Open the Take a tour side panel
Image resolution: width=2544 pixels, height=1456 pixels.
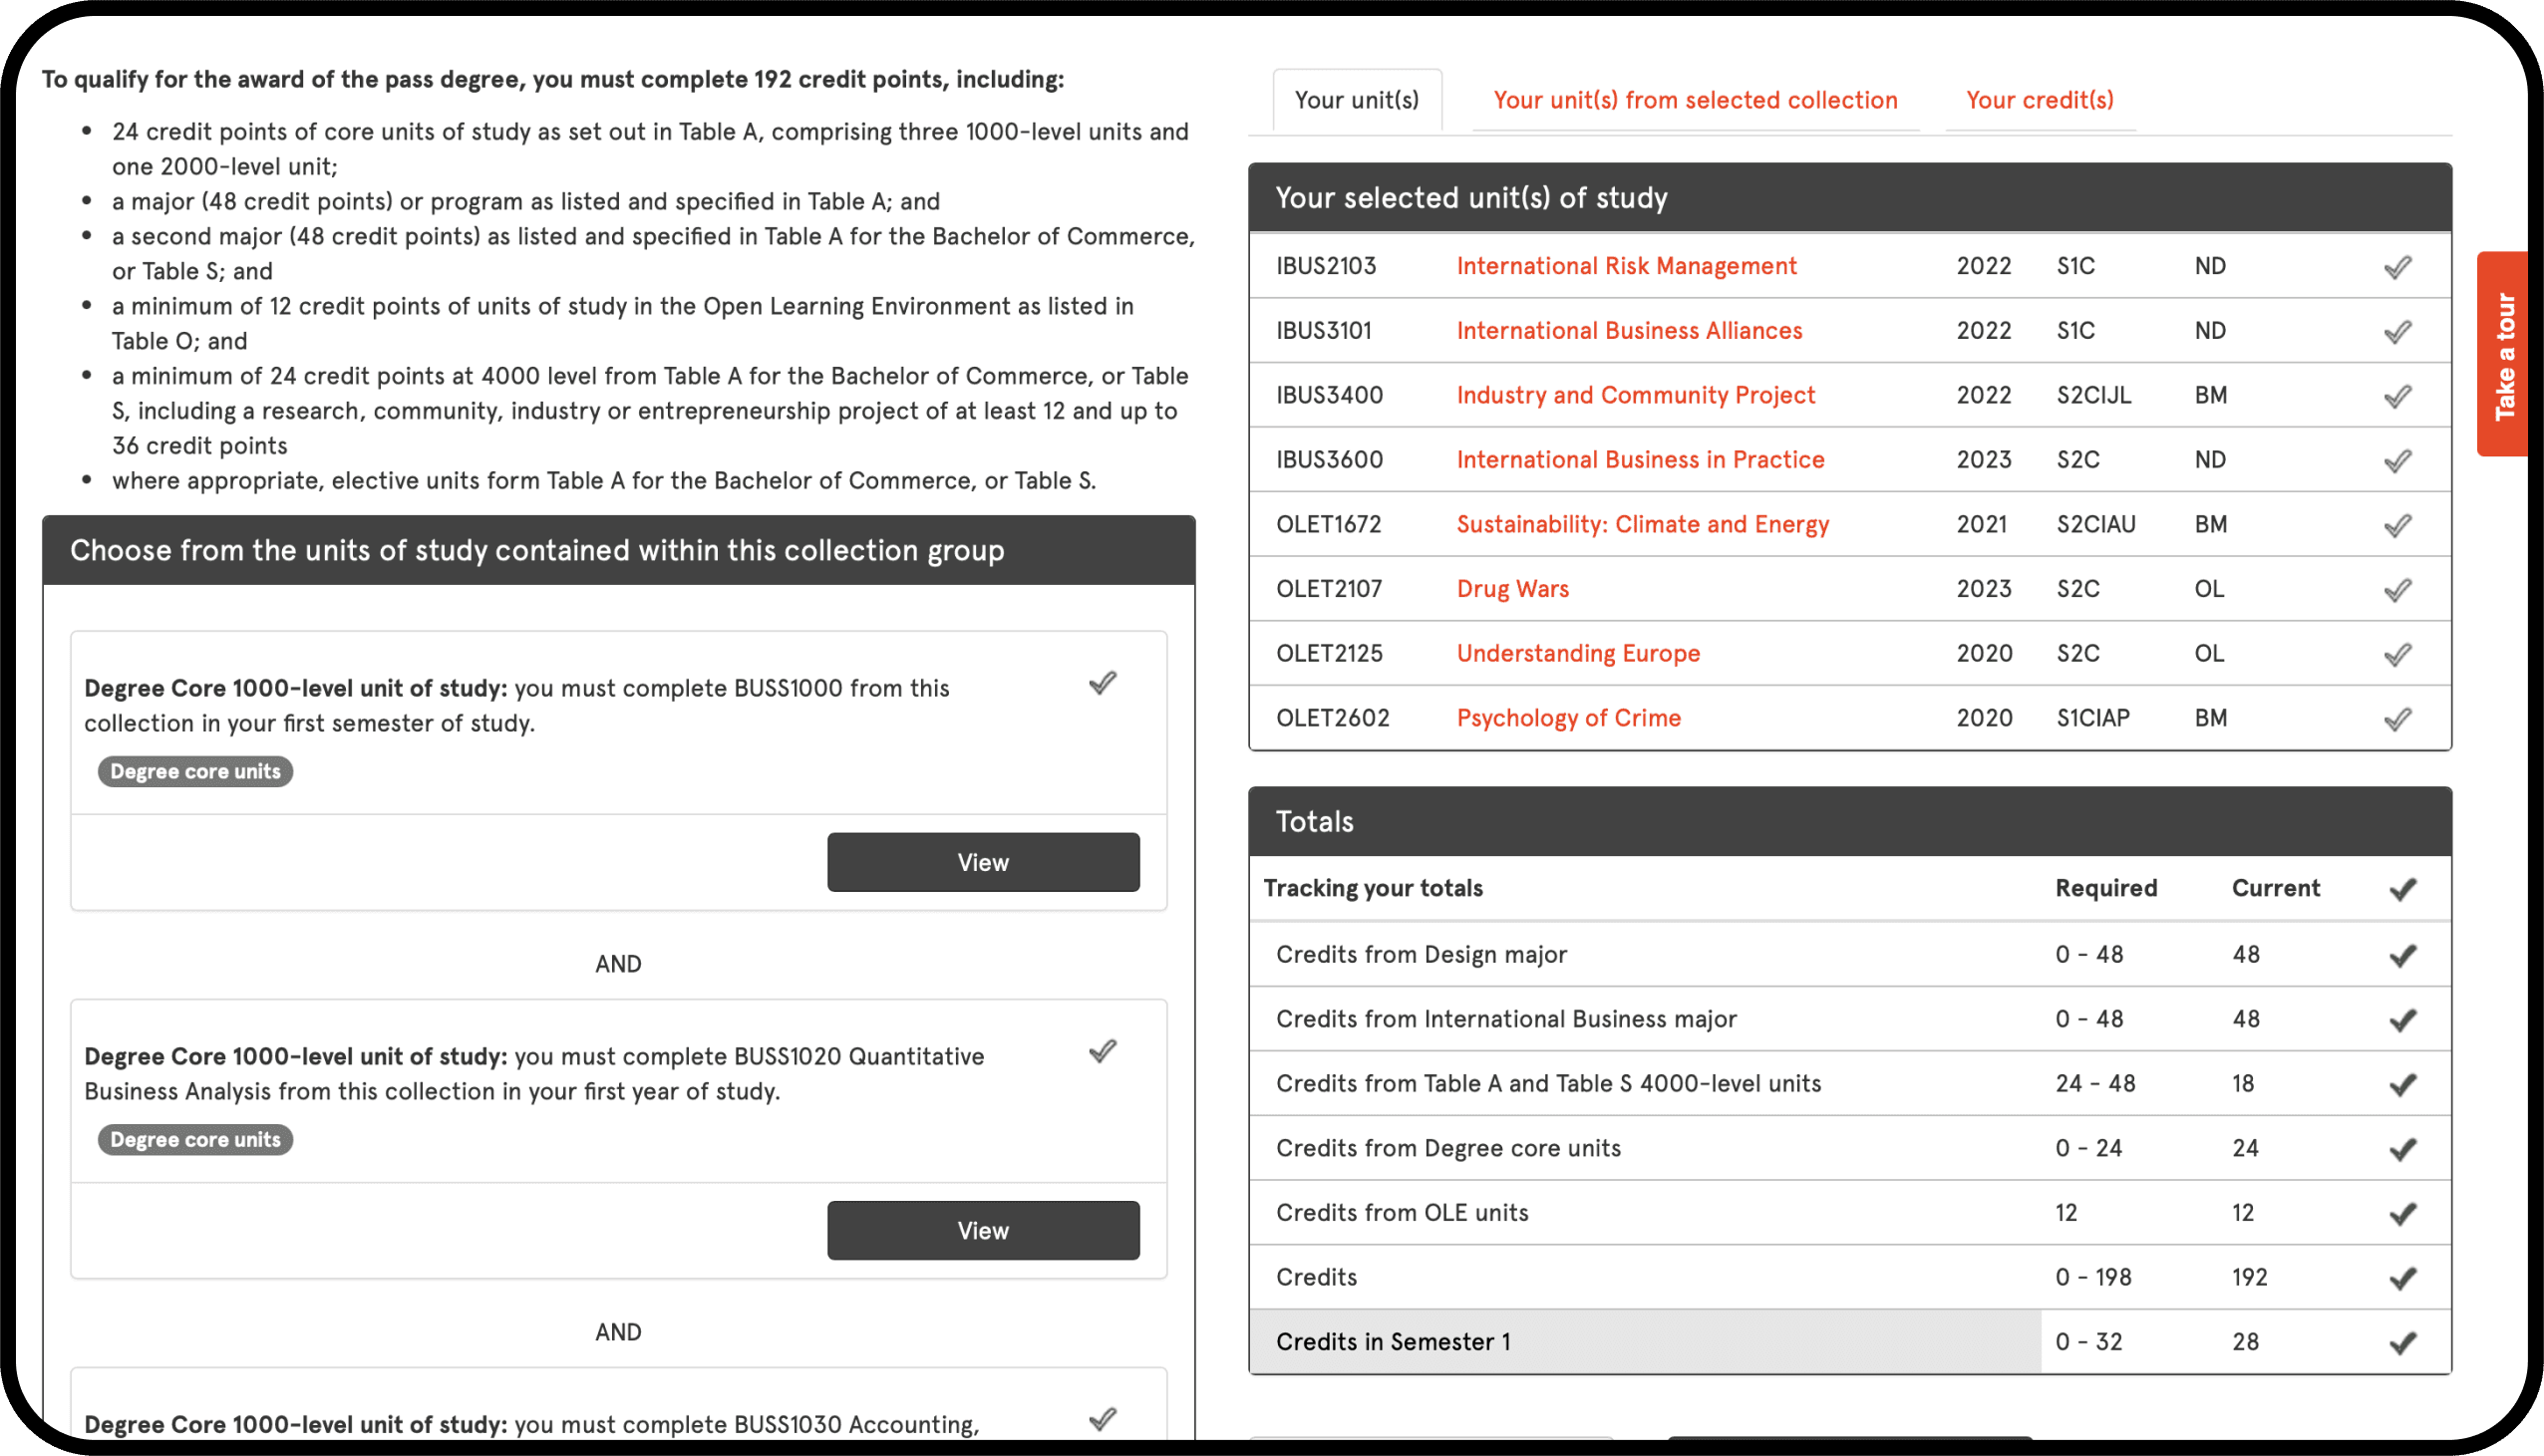coord(2506,355)
